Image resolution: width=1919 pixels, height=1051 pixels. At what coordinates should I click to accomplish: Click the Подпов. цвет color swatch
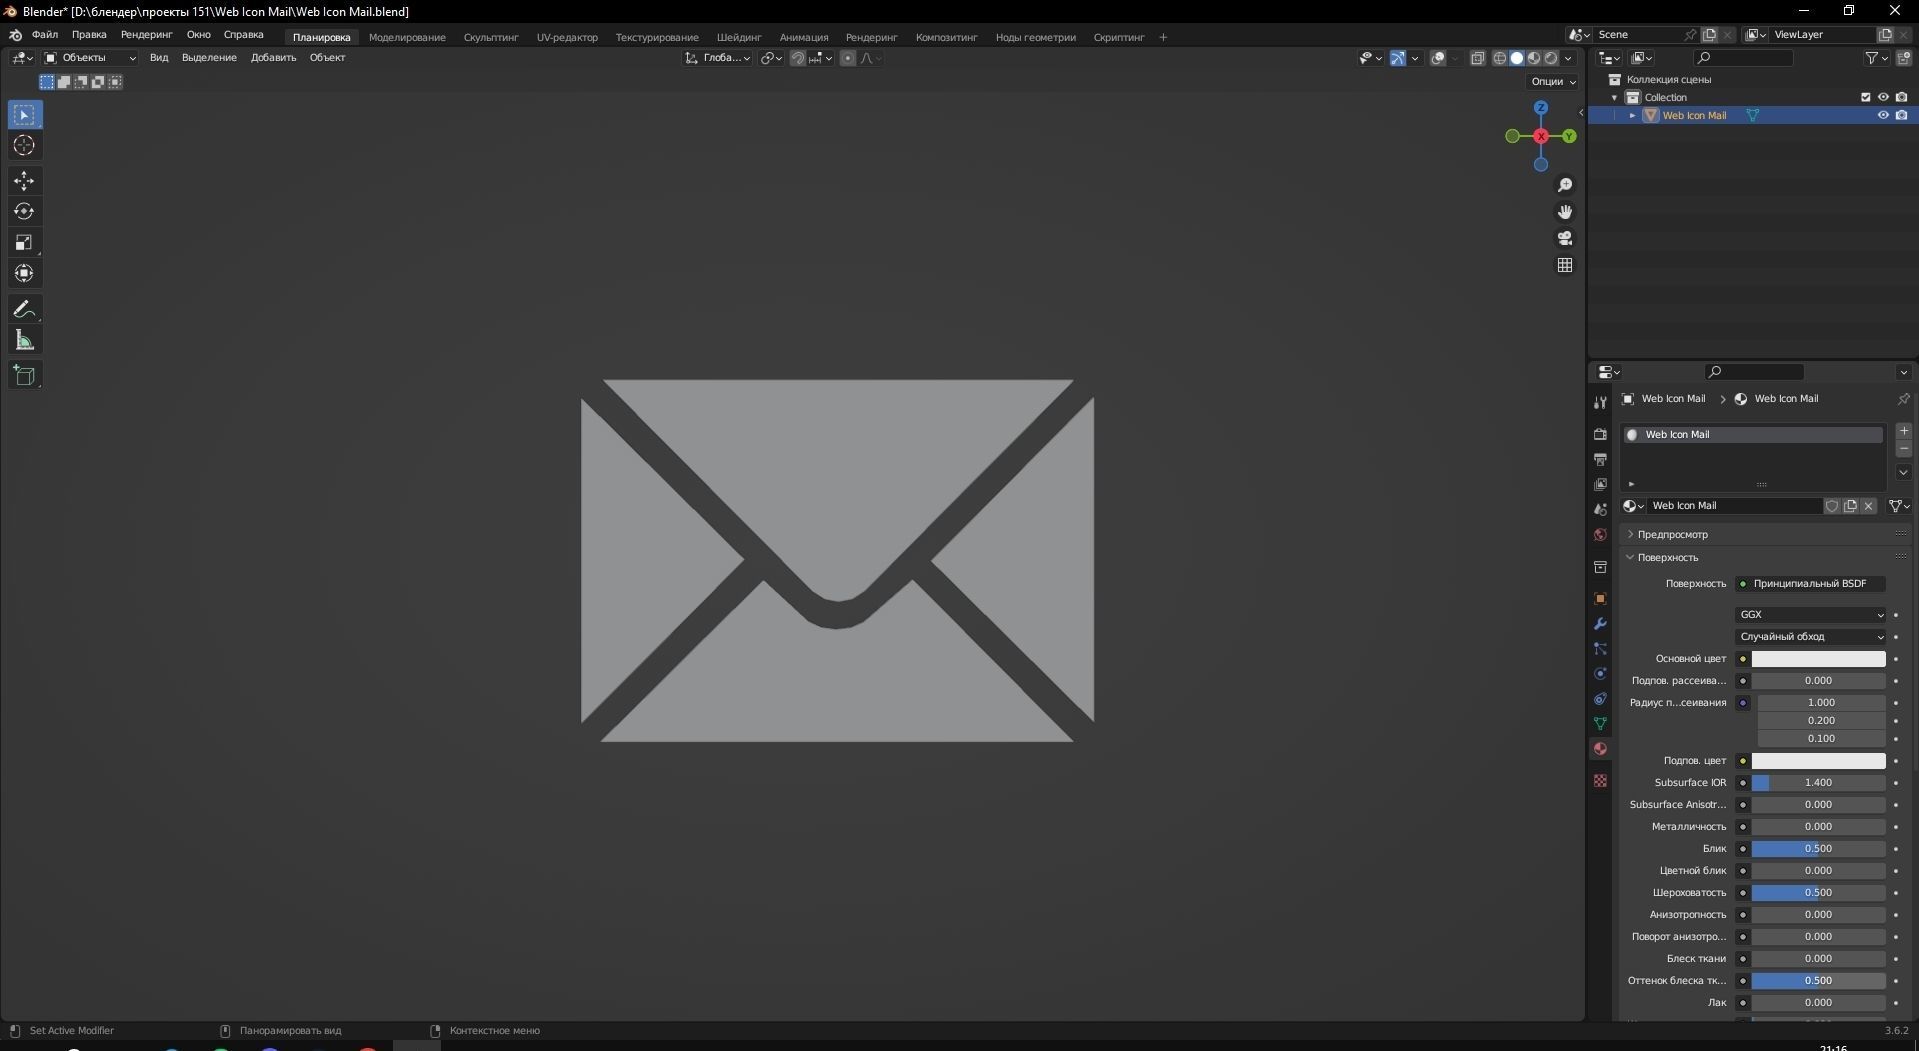pos(1819,761)
